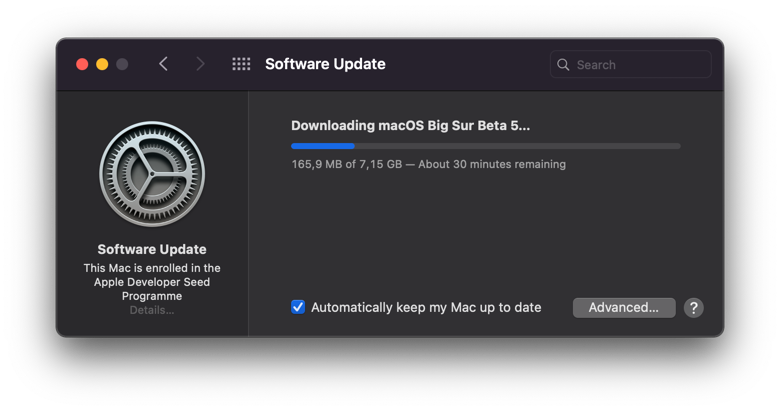Click the grey zoom window button
The image size is (780, 411).
pyautogui.click(x=122, y=64)
